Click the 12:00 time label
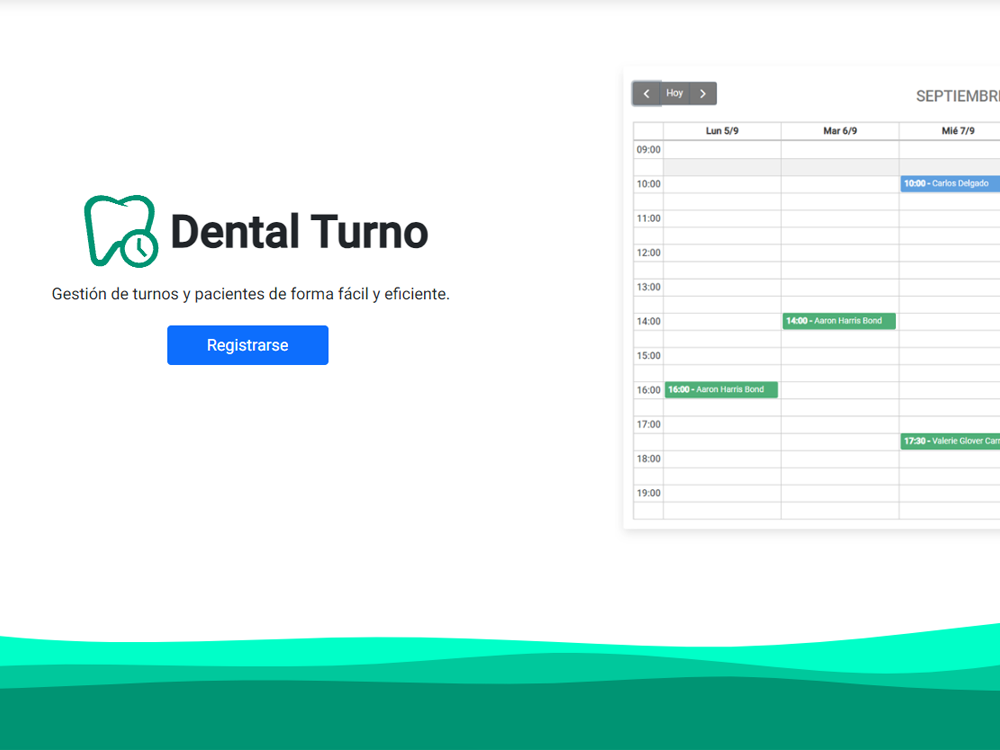Viewport: 1000px width, 750px height. click(x=649, y=253)
